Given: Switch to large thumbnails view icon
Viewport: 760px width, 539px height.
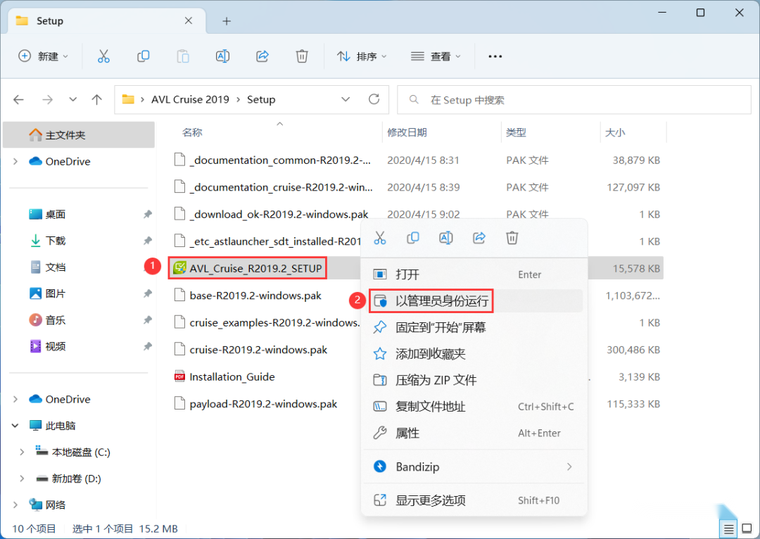Looking at the screenshot, I should (x=747, y=528).
